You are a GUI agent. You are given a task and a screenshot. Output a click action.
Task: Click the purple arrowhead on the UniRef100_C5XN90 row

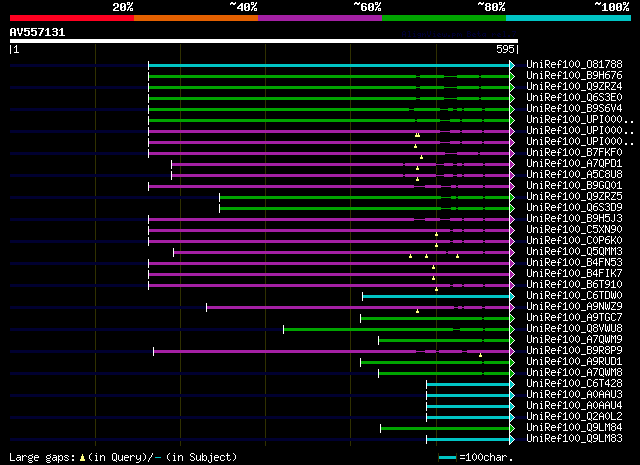tap(512, 231)
